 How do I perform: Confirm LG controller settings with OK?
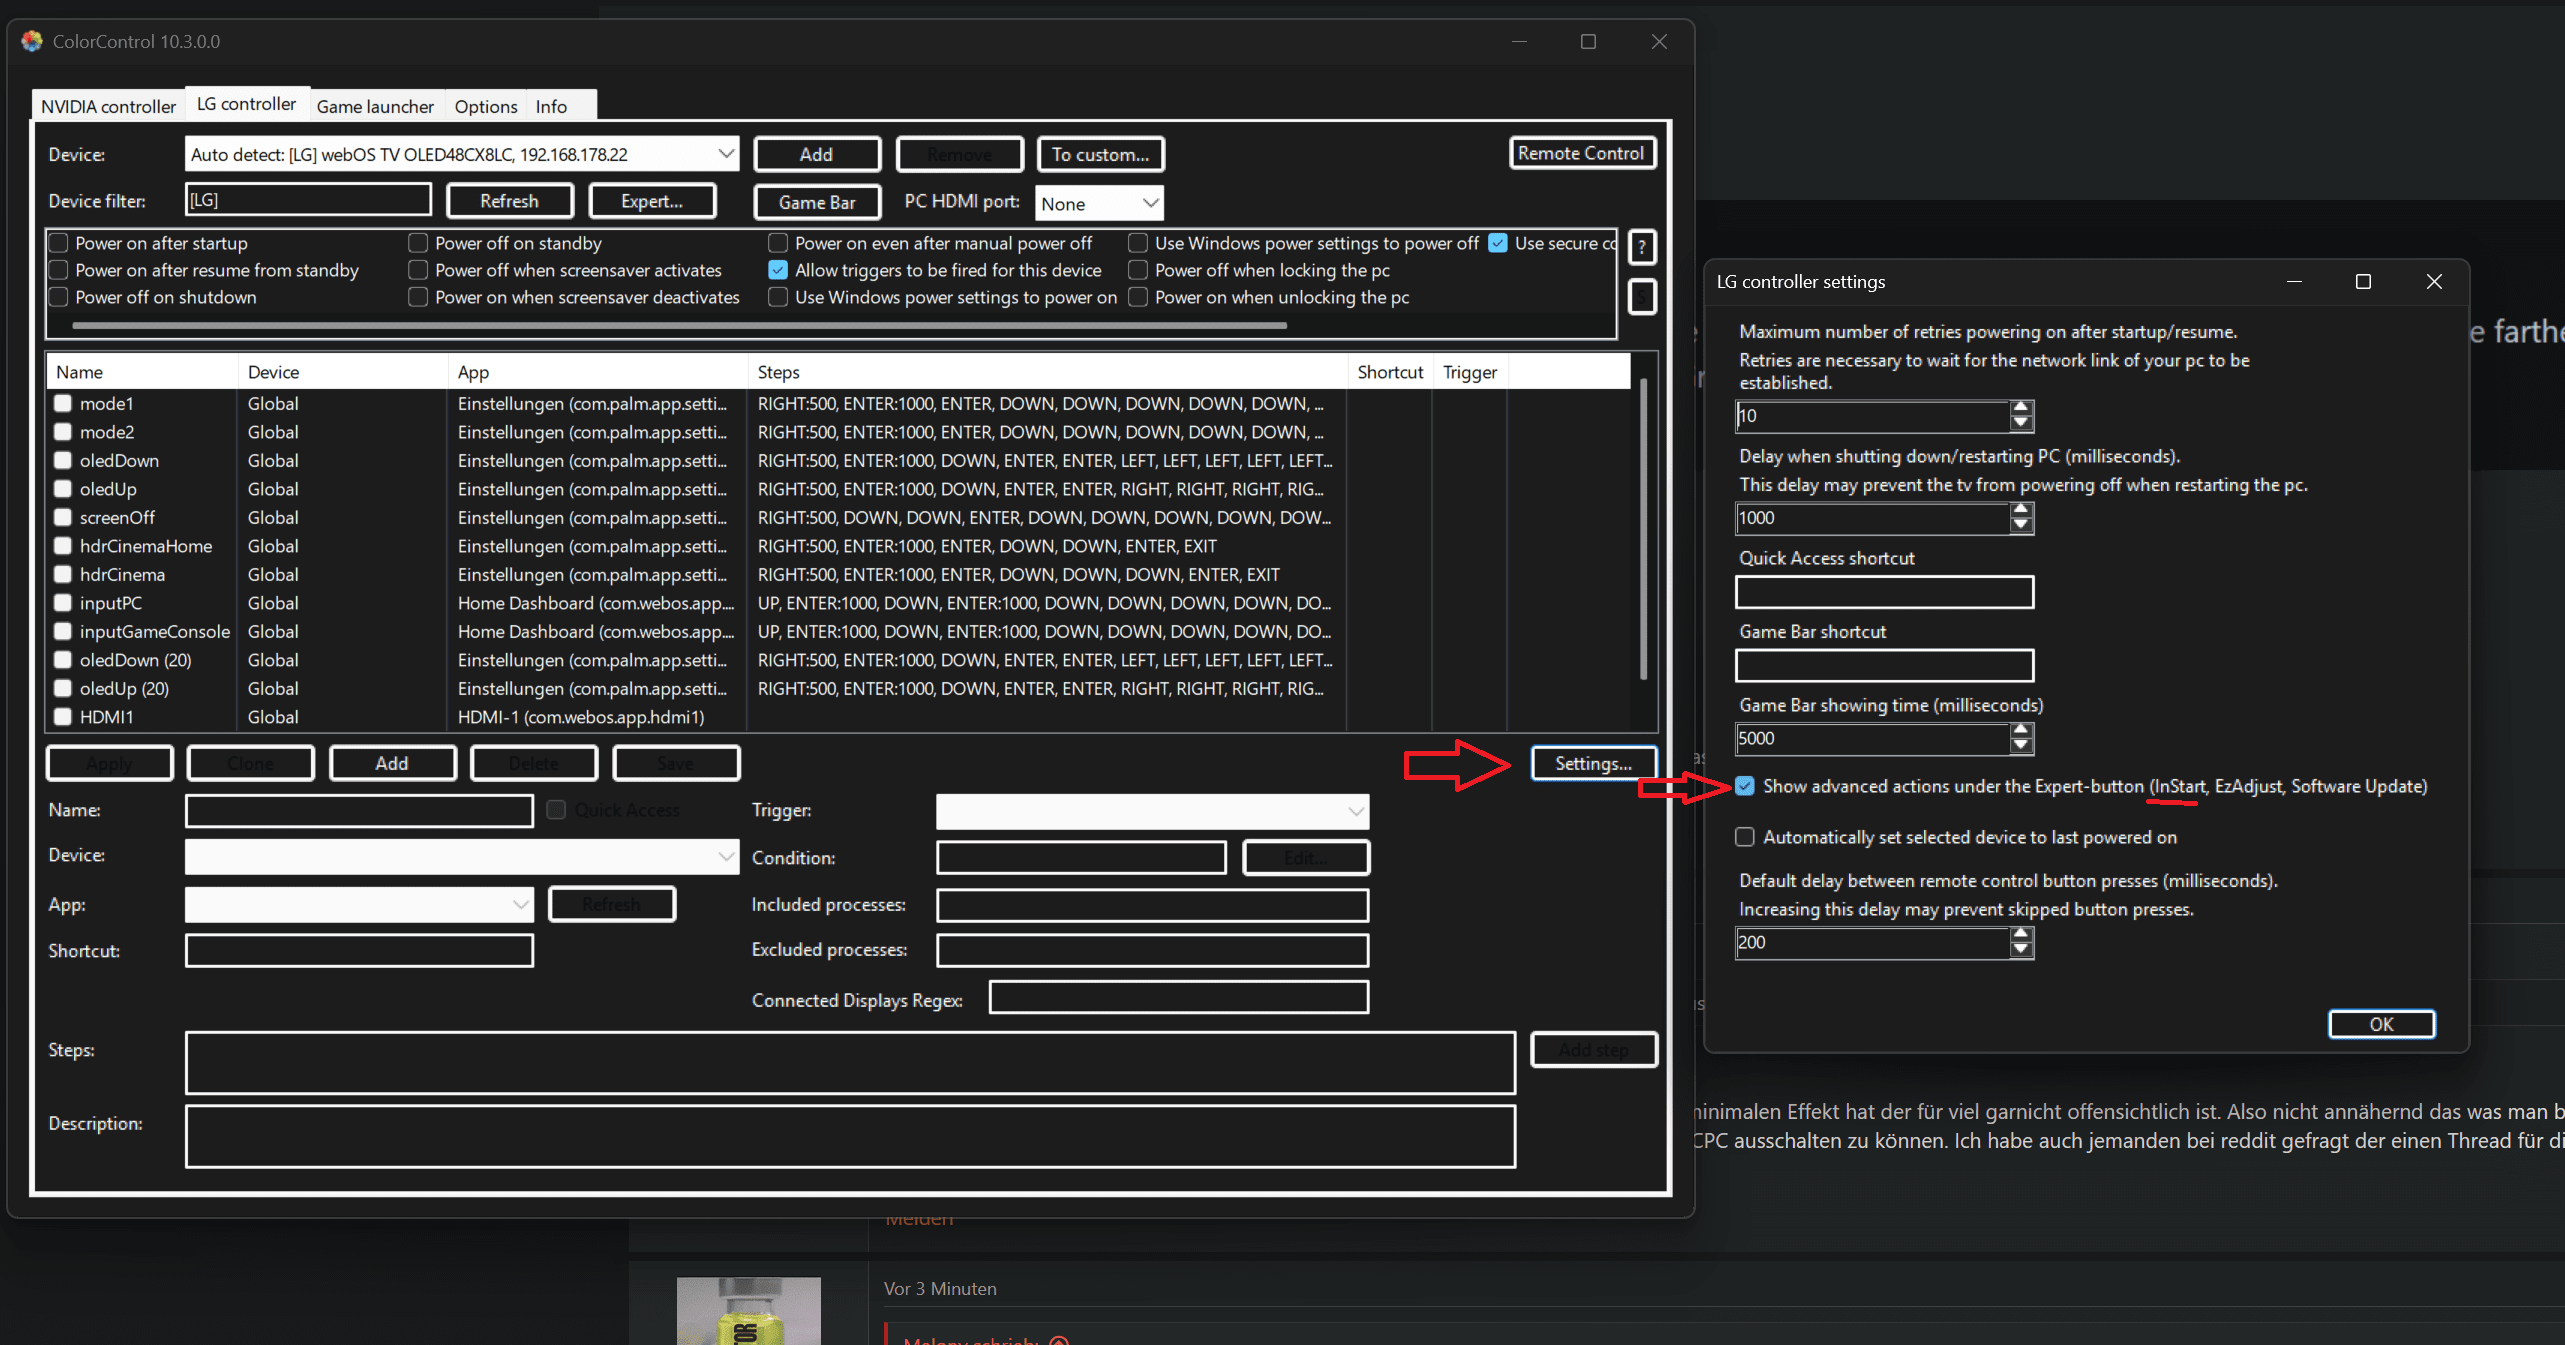[2381, 1024]
